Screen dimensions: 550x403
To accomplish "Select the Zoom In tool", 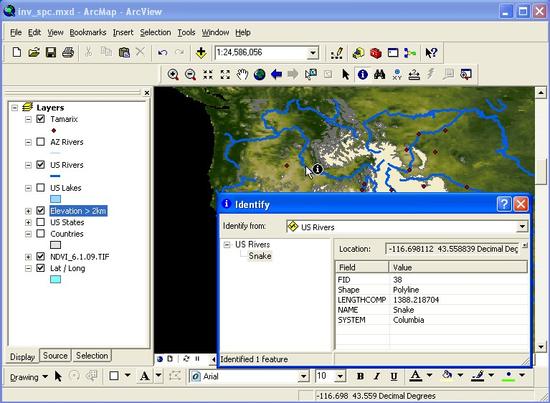I will [x=173, y=74].
